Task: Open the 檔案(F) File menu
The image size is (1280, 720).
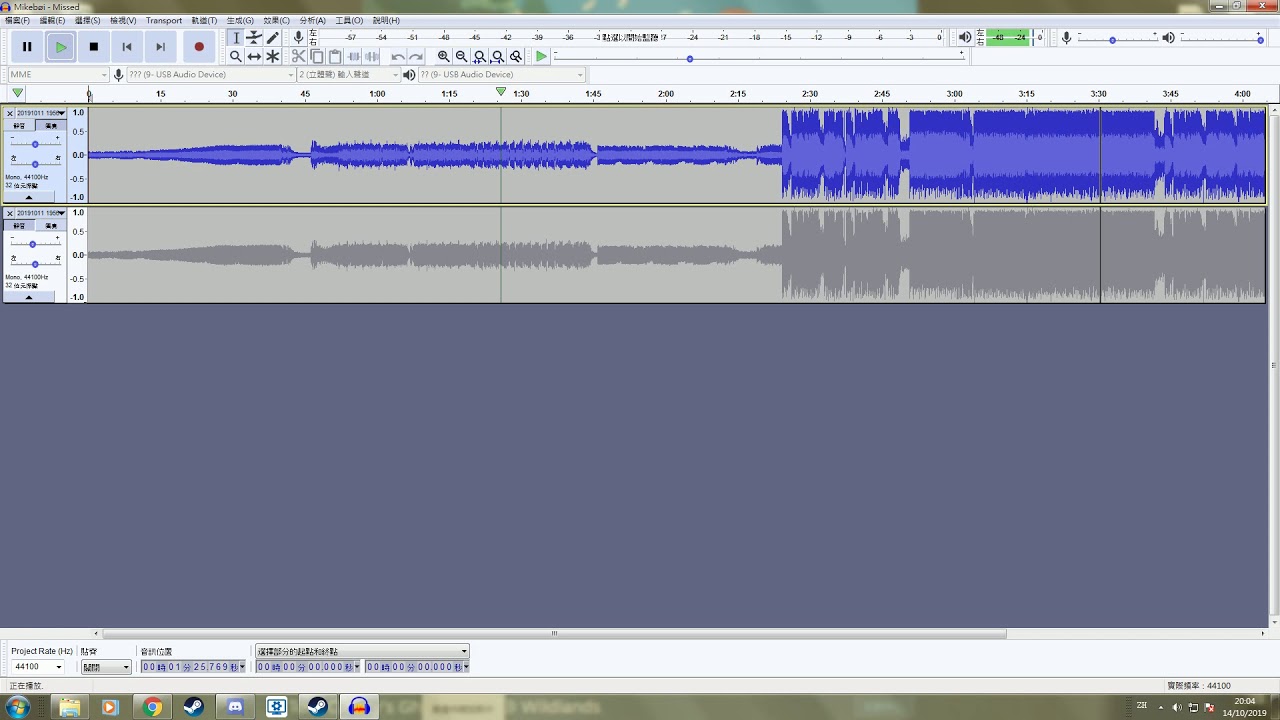Action: 17,20
